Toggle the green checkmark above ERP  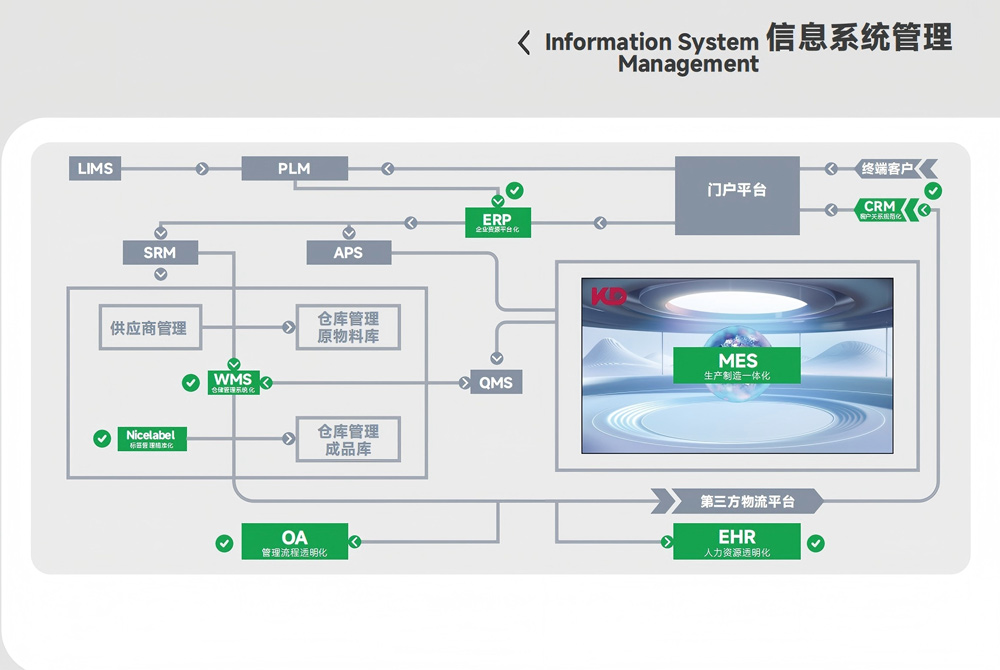[x=515, y=190]
